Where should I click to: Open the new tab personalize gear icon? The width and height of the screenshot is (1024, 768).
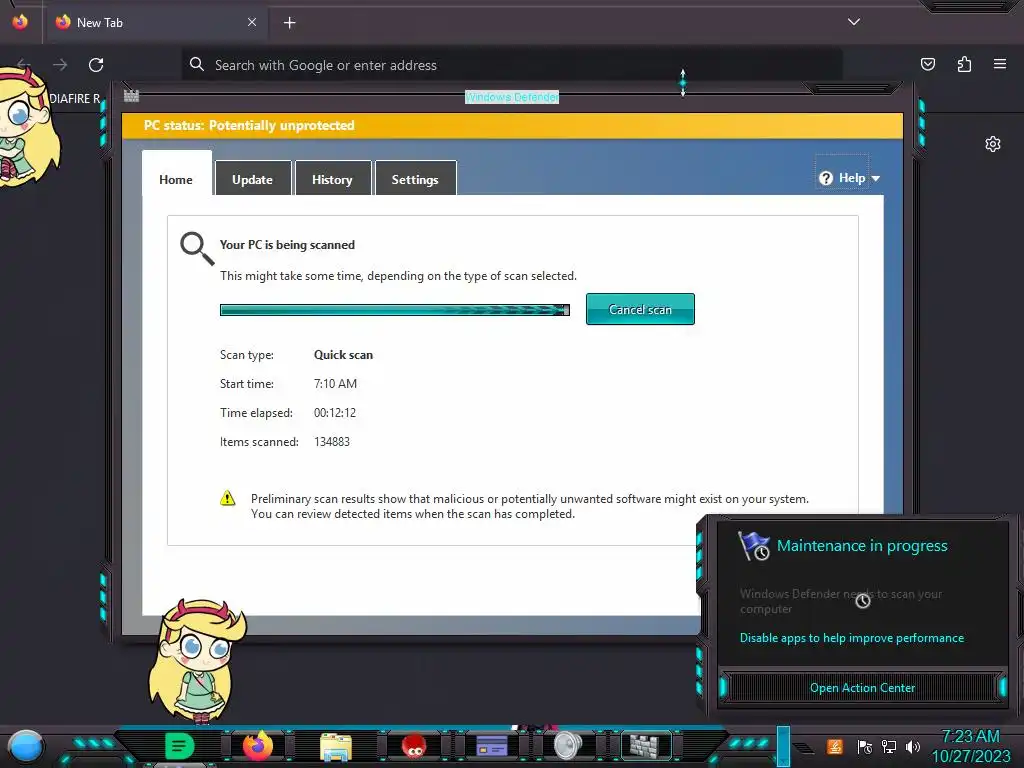[x=993, y=144]
